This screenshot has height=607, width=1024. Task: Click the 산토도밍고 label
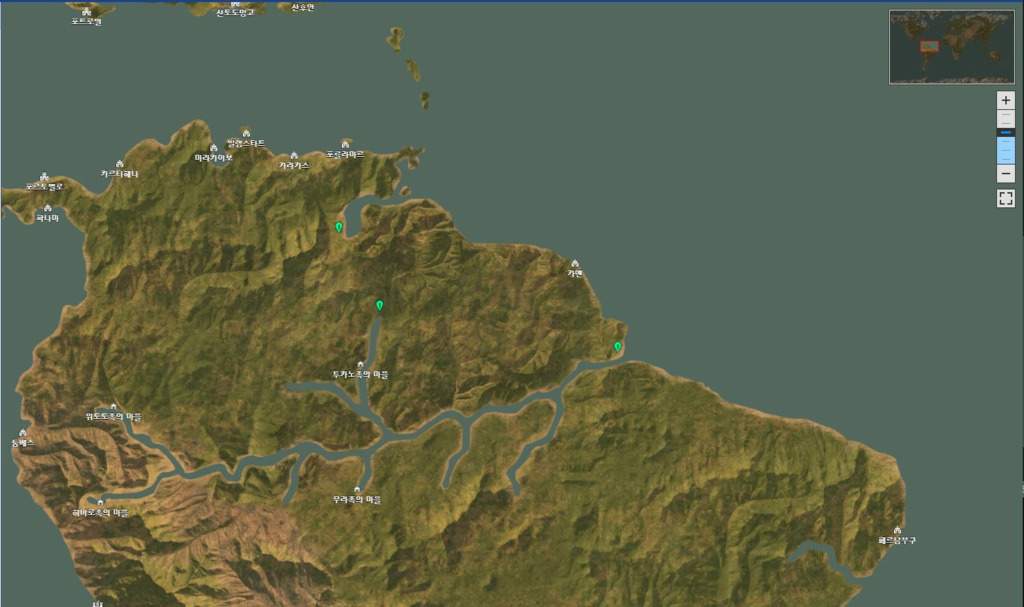pyautogui.click(x=235, y=12)
